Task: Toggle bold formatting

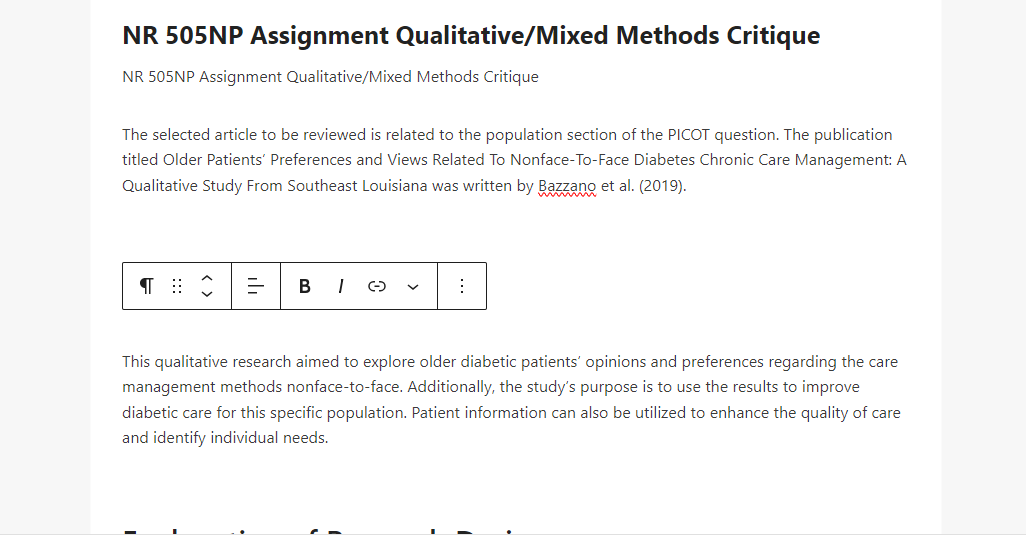Action: click(304, 286)
